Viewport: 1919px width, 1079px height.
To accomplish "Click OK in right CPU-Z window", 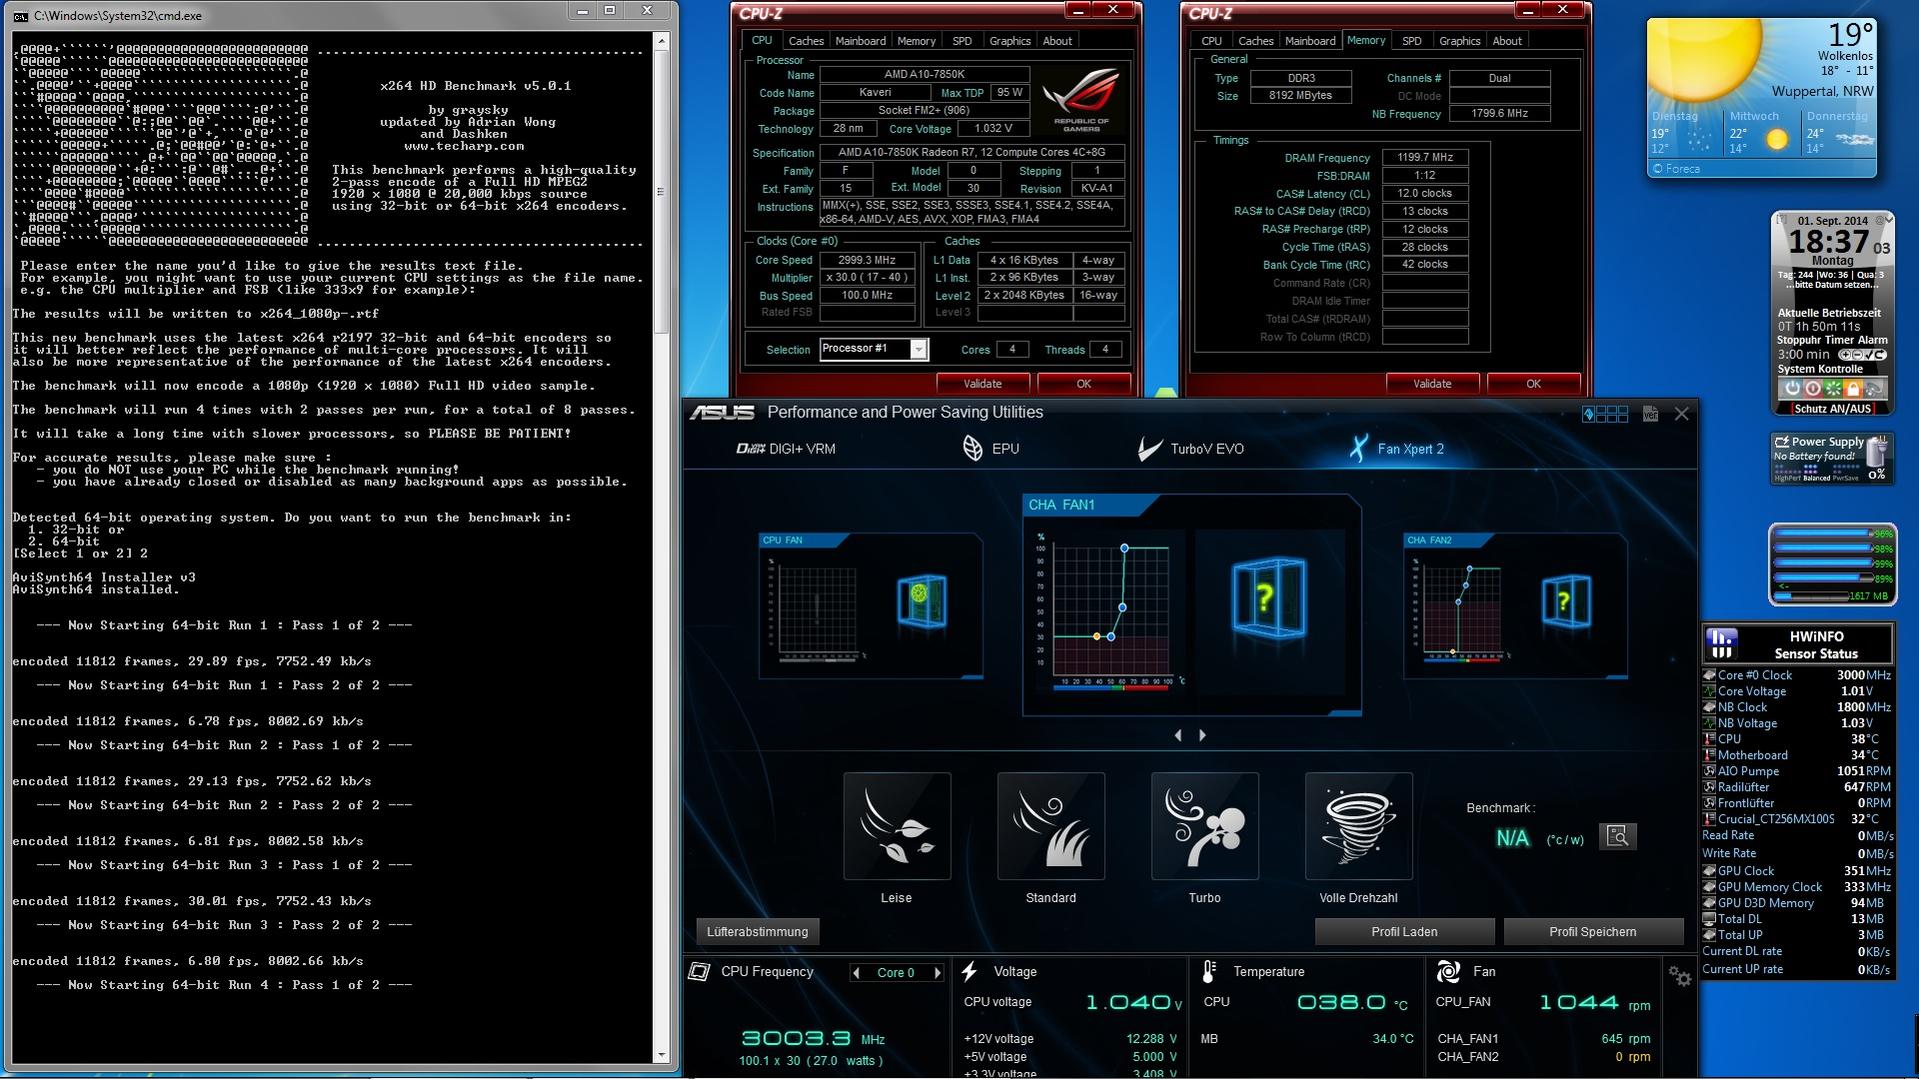I will coord(1534,384).
